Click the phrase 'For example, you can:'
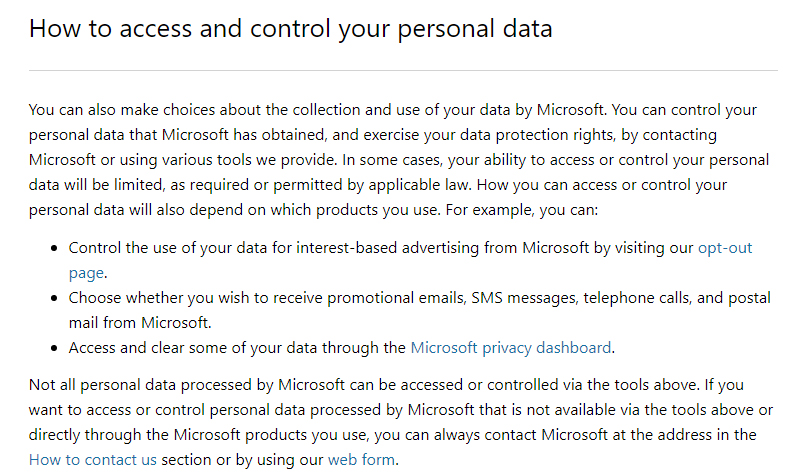The height and width of the screenshot is (476, 805). pos(522,210)
